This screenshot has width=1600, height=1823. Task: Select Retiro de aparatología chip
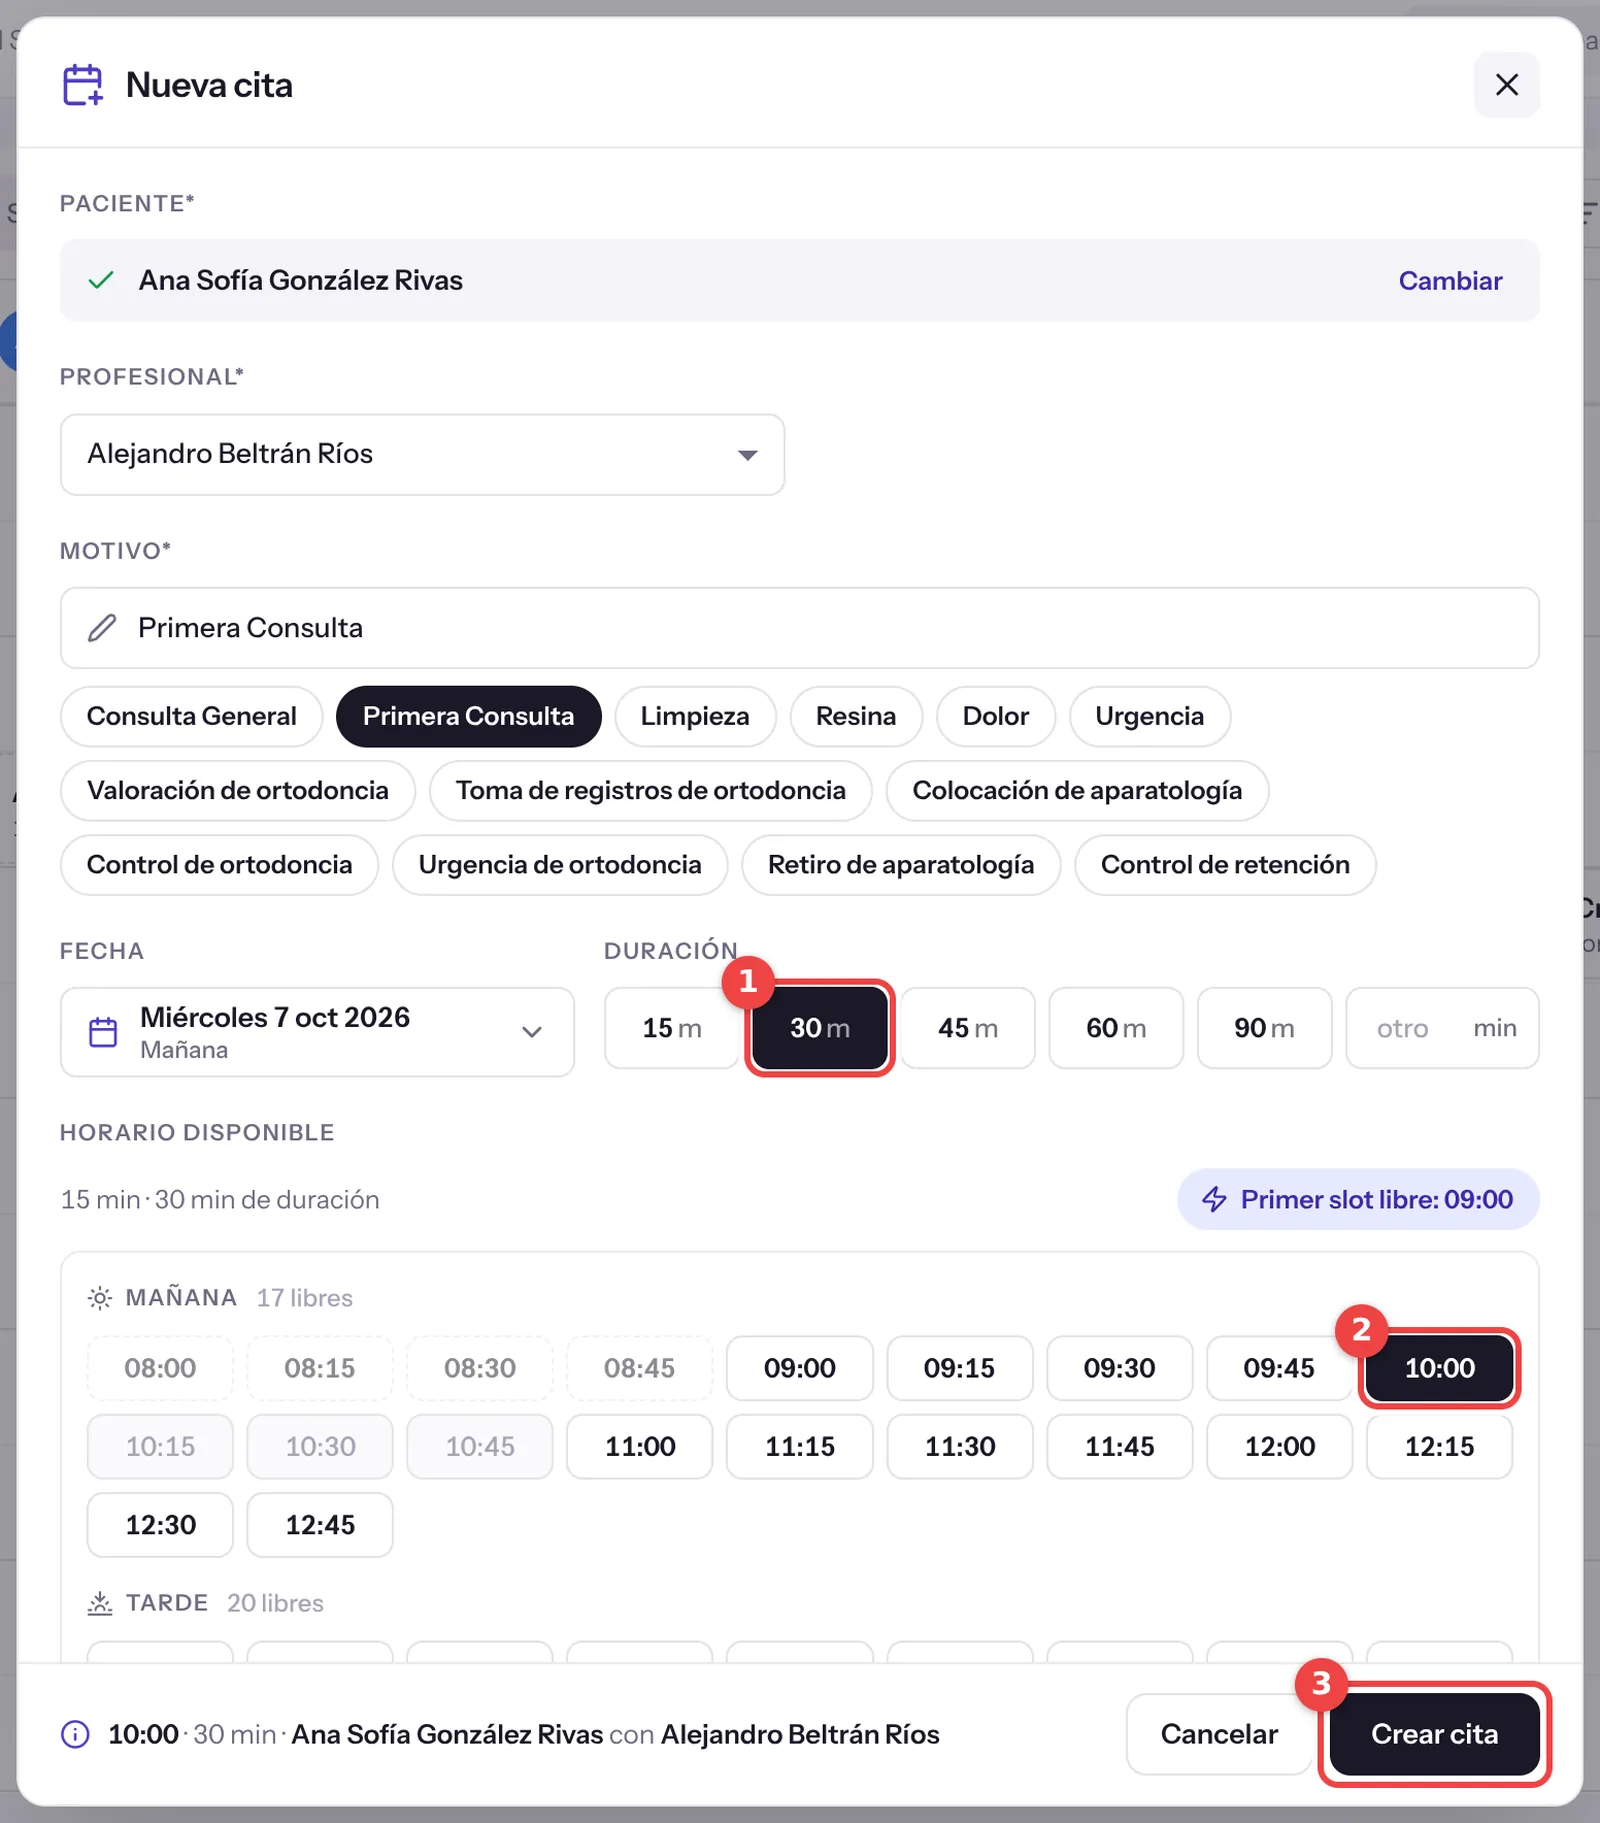point(901,865)
